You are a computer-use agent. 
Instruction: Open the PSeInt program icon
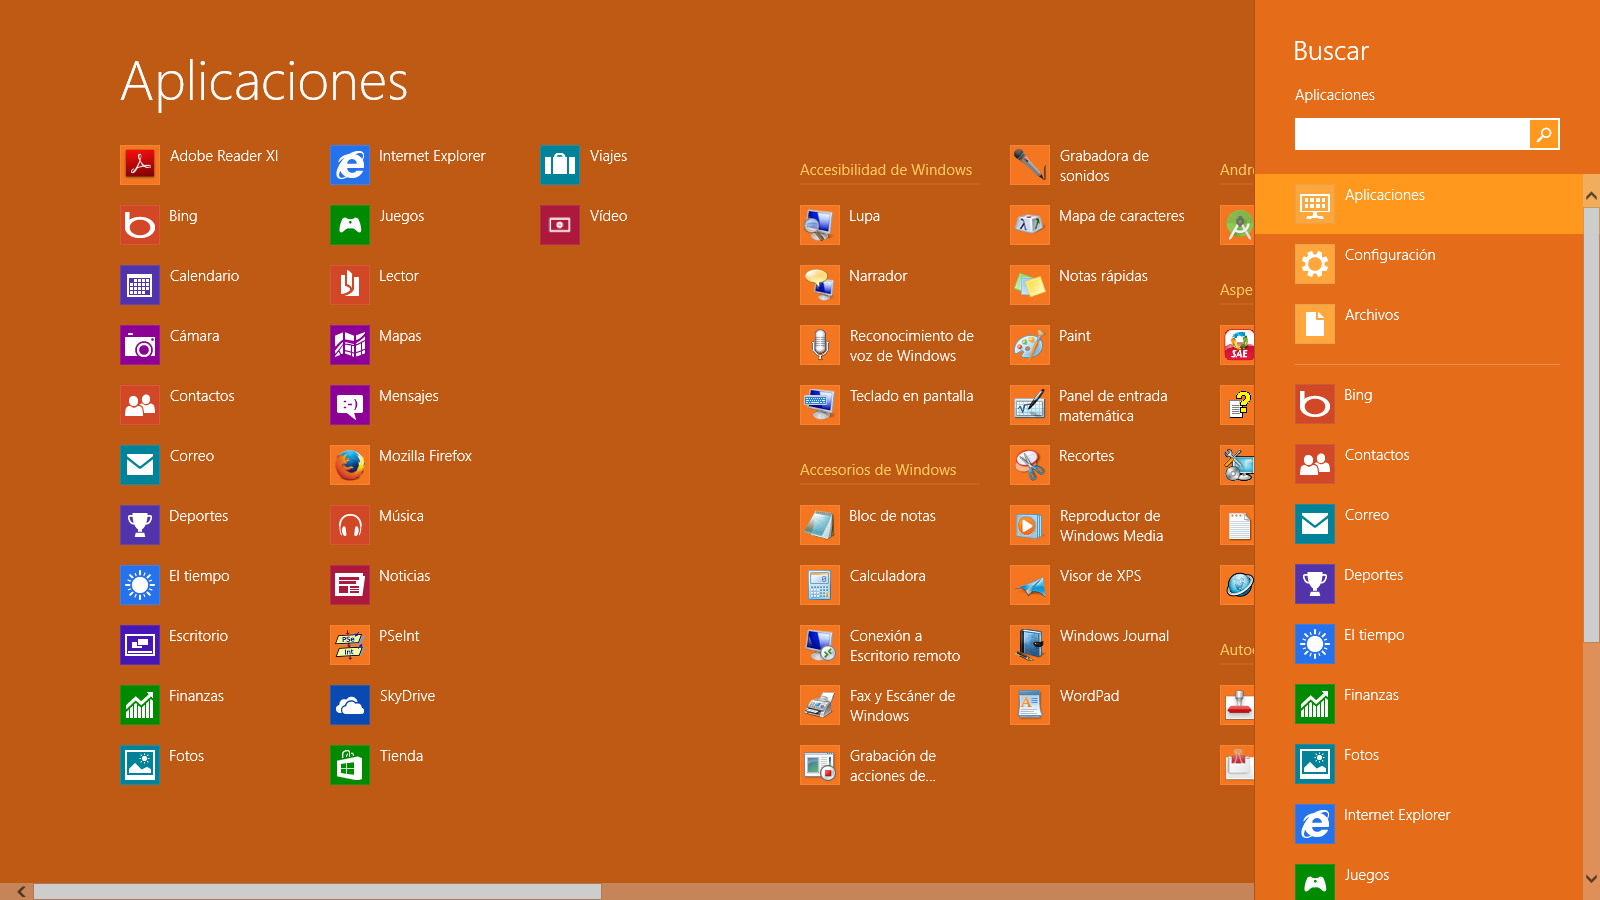point(350,645)
